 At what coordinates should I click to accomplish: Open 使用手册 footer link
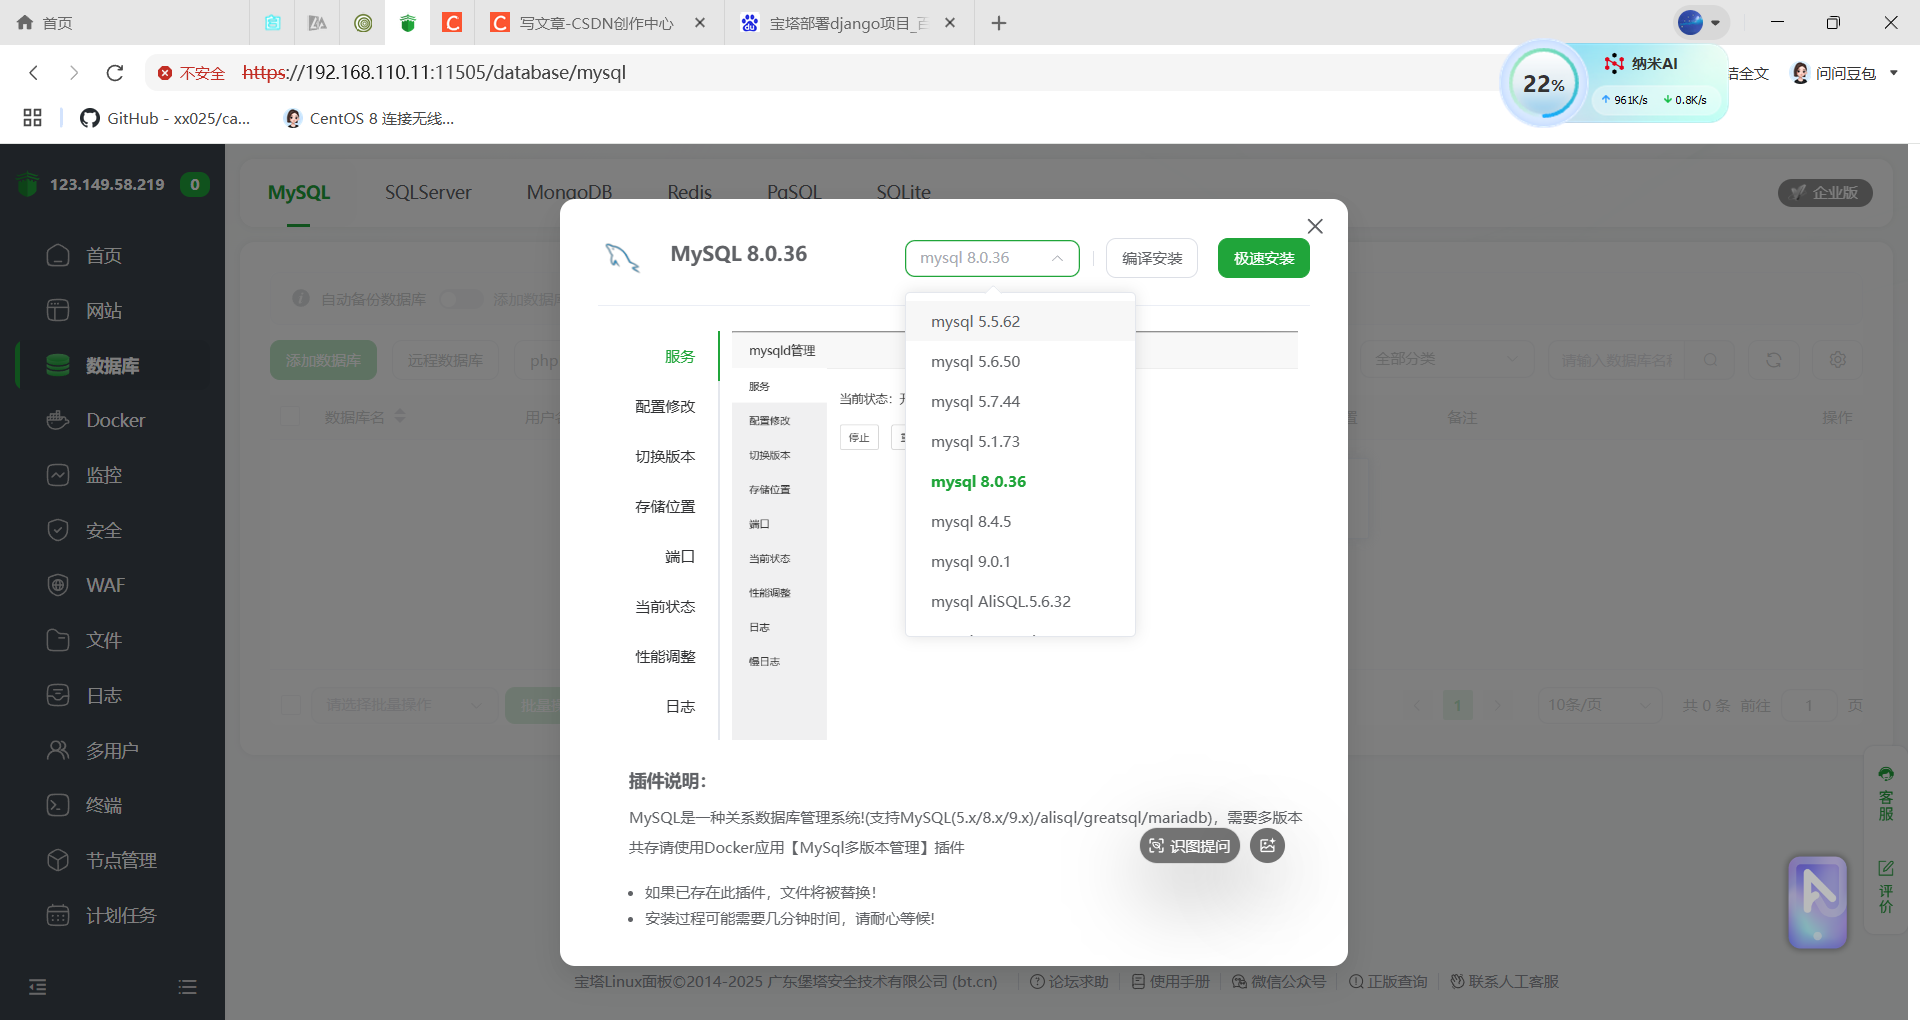coord(1171,981)
